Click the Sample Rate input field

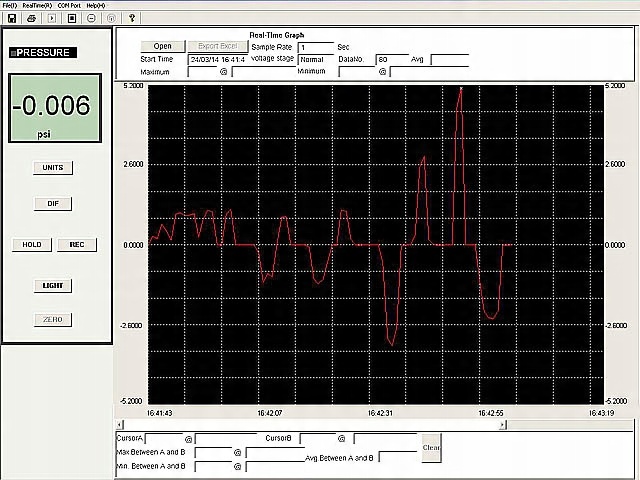(316, 47)
